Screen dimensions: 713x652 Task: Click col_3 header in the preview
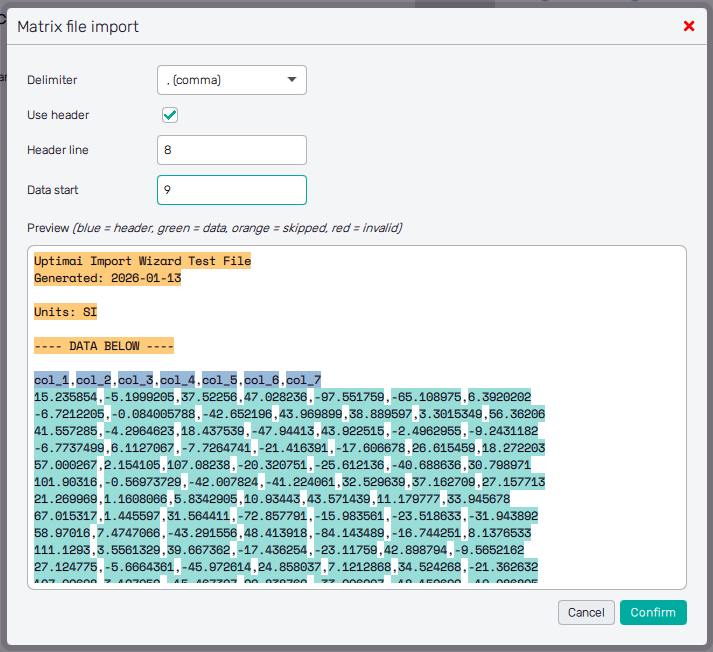[135, 380]
